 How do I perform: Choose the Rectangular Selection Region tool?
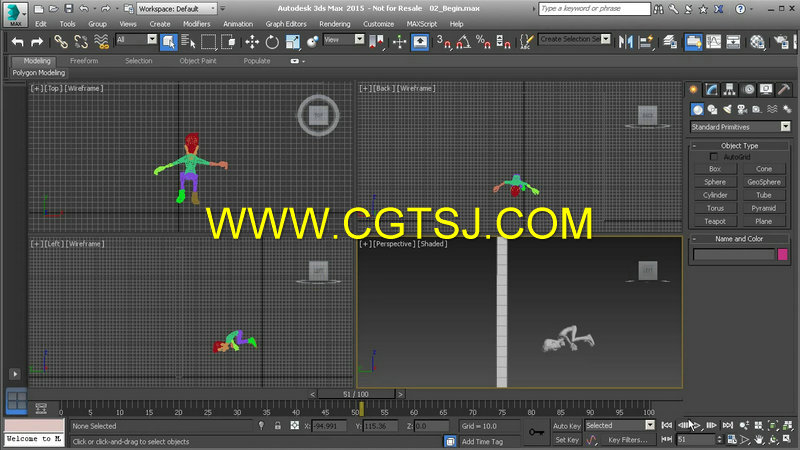209,42
